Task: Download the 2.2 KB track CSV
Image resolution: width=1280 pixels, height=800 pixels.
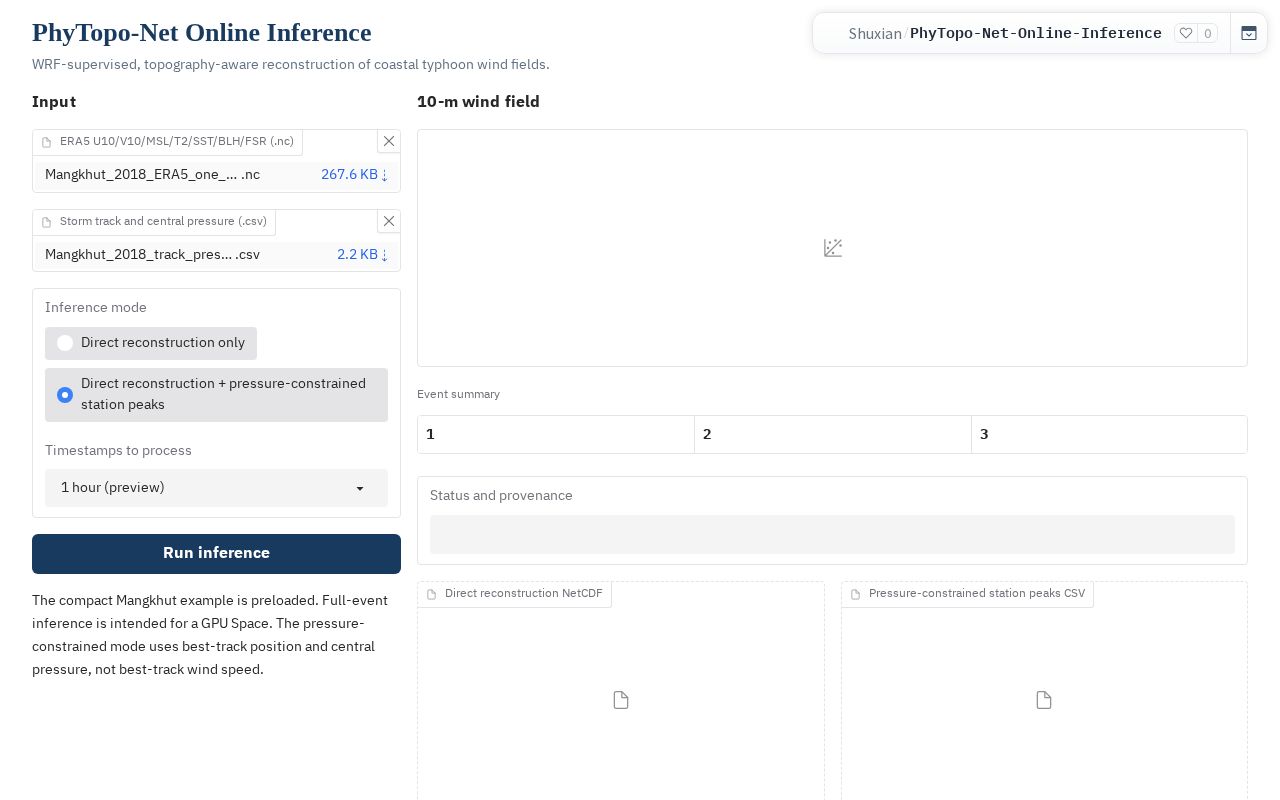Action: (362, 254)
